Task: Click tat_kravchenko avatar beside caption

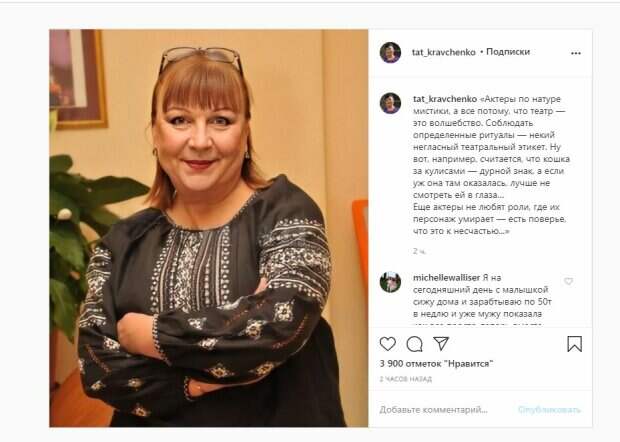Action: [390, 103]
